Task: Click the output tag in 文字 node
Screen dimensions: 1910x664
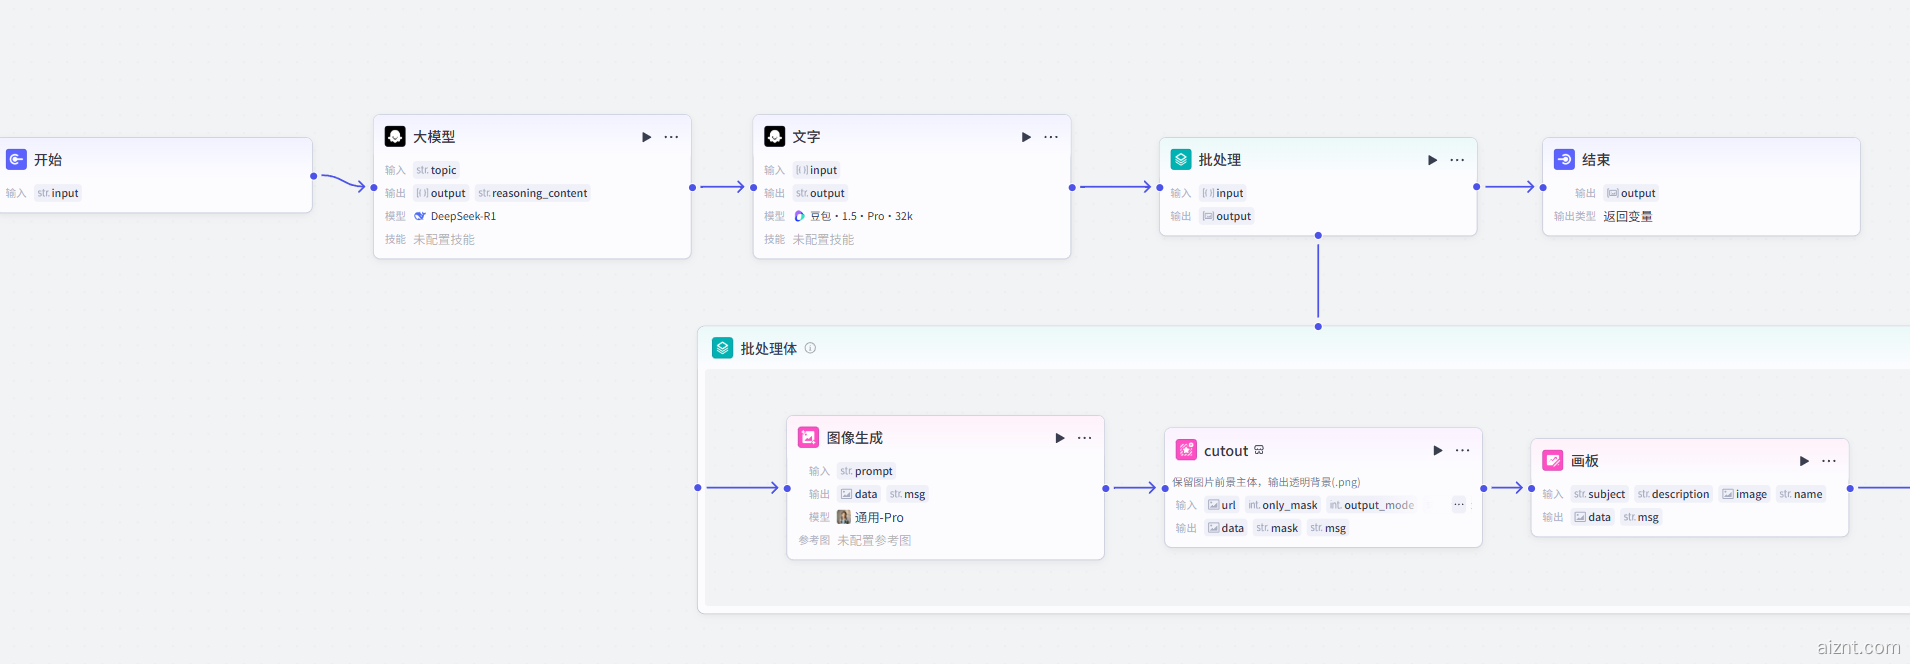Action: 820,193
